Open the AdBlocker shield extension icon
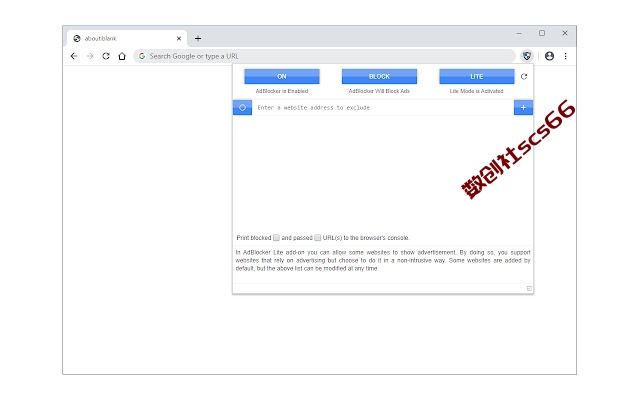 [x=527, y=56]
